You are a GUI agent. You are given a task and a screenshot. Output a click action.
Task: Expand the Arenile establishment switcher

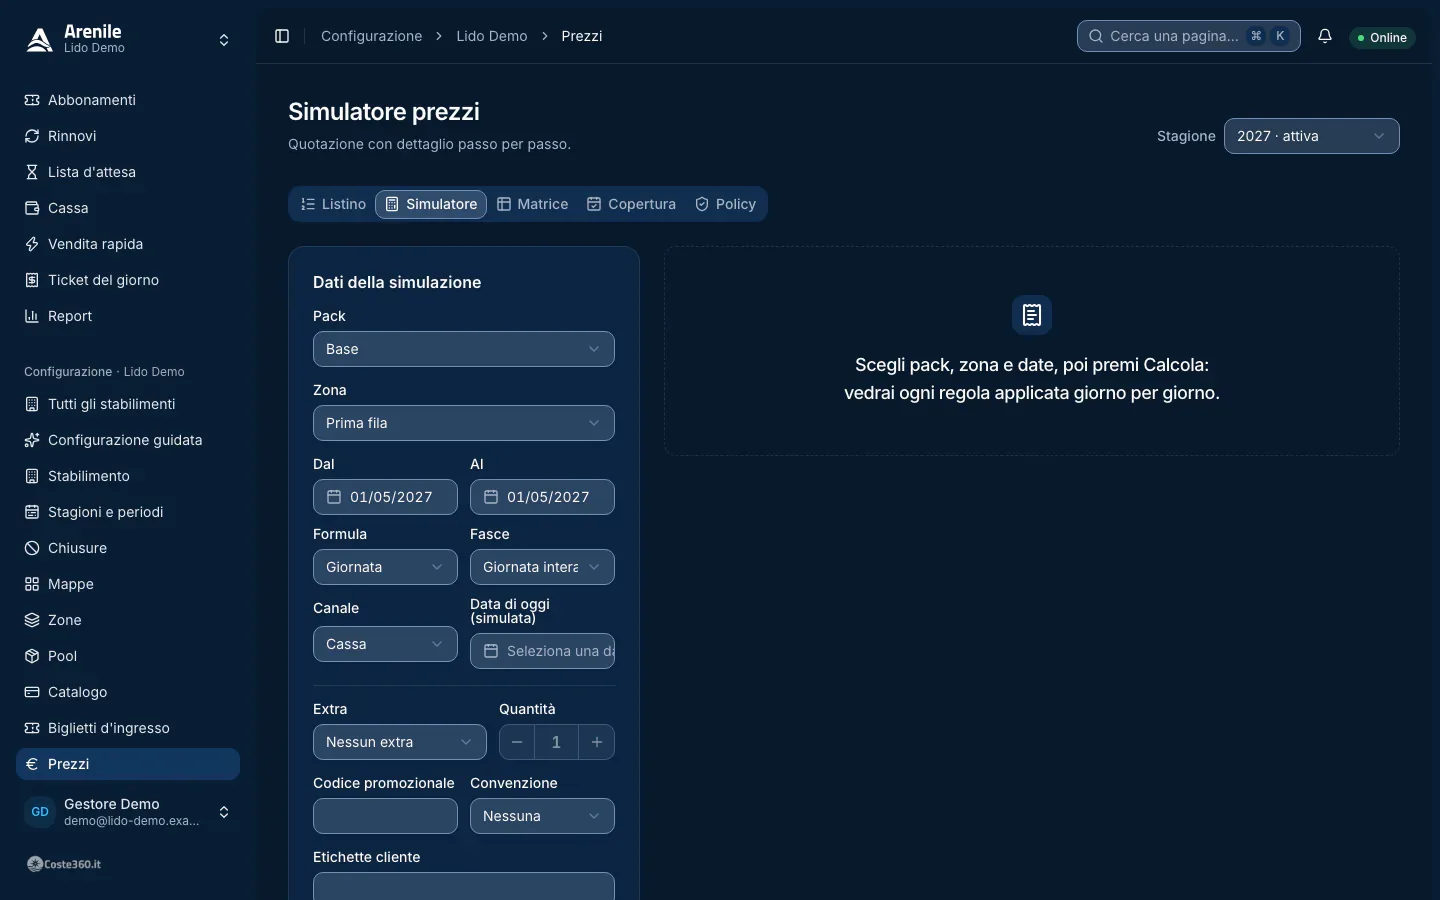[128, 40]
